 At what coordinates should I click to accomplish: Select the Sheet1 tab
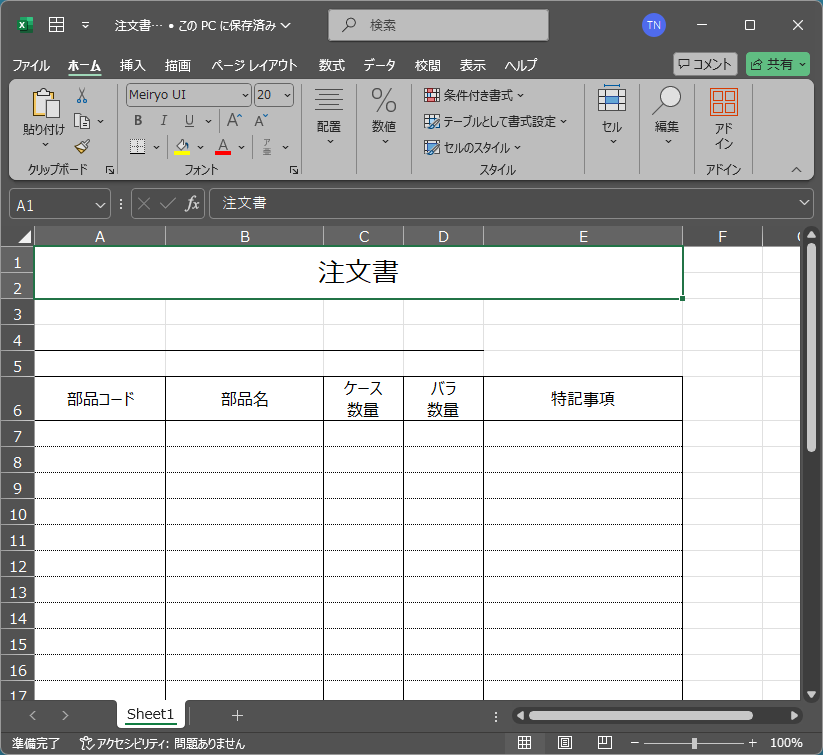tap(150, 714)
